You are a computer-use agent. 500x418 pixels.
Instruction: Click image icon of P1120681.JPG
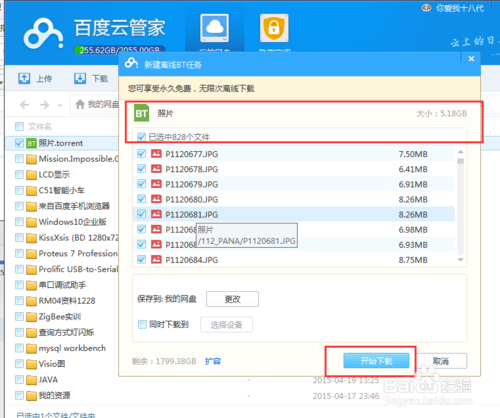(x=156, y=214)
